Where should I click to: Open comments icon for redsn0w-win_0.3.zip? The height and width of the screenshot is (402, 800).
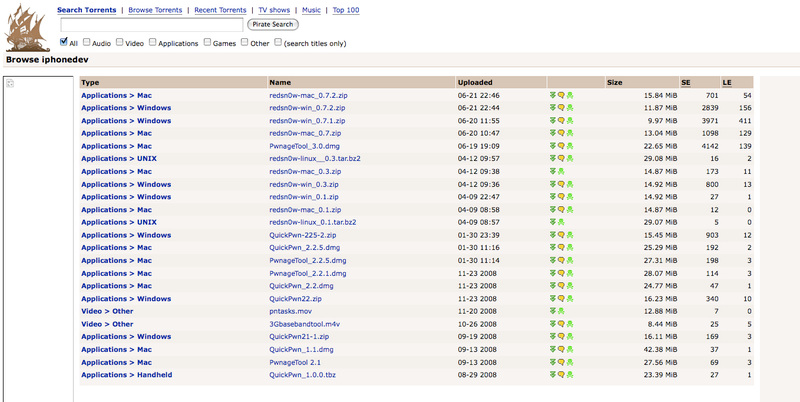tap(561, 184)
